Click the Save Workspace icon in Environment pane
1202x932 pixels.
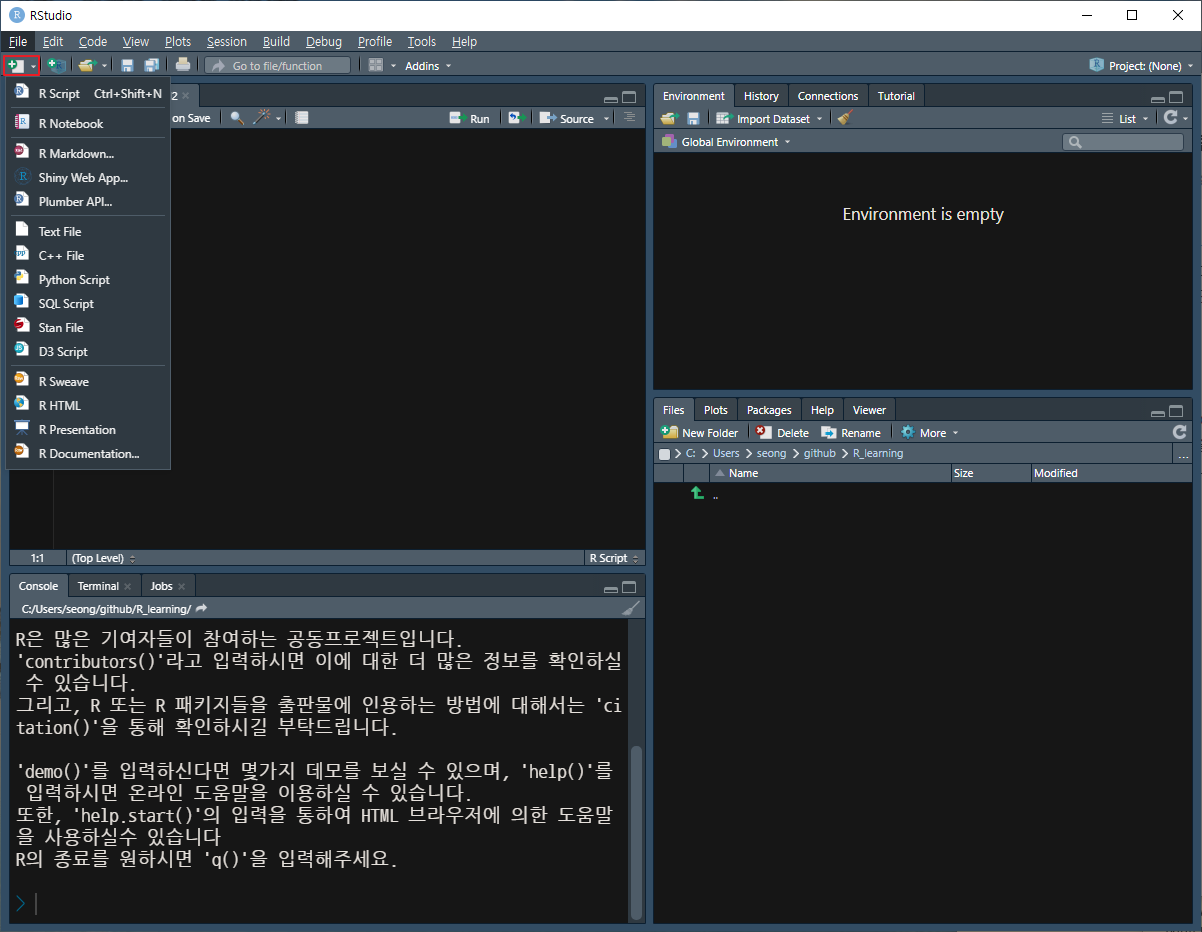click(x=693, y=118)
